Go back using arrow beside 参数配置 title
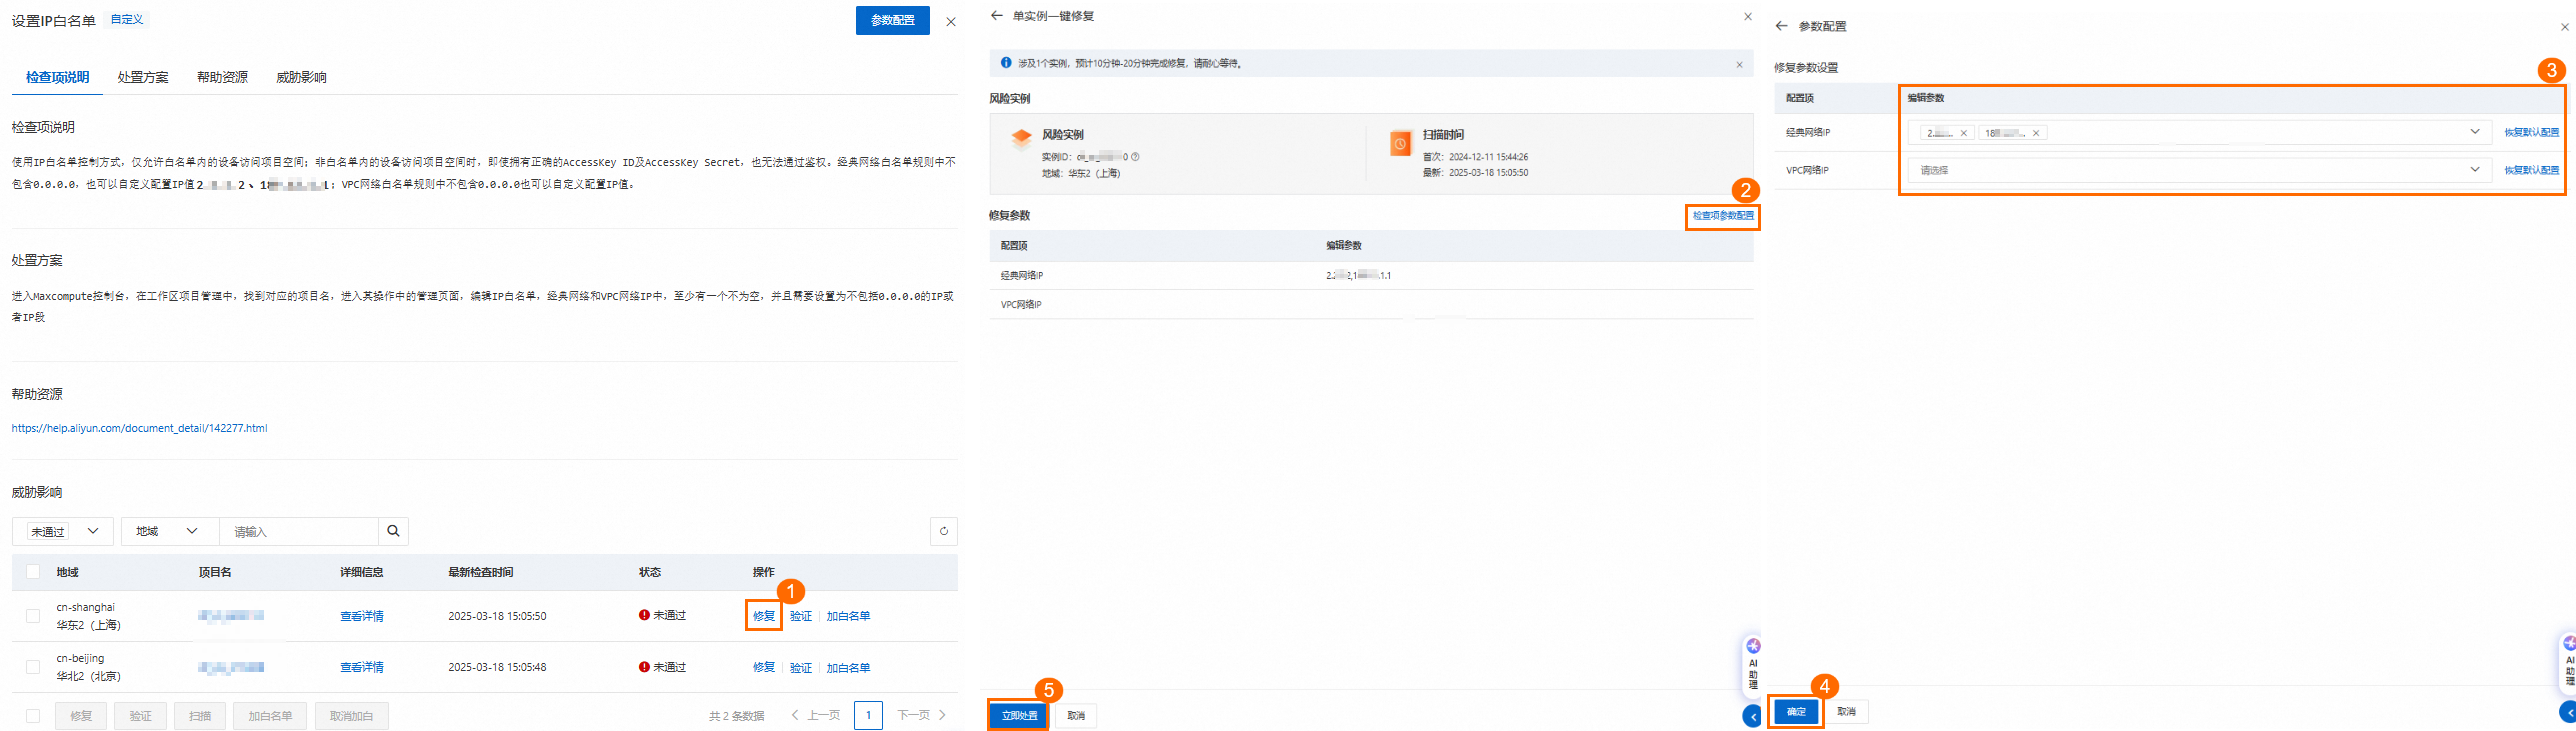This screenshot has height=731, width=2576. (x=1781, y=26)
